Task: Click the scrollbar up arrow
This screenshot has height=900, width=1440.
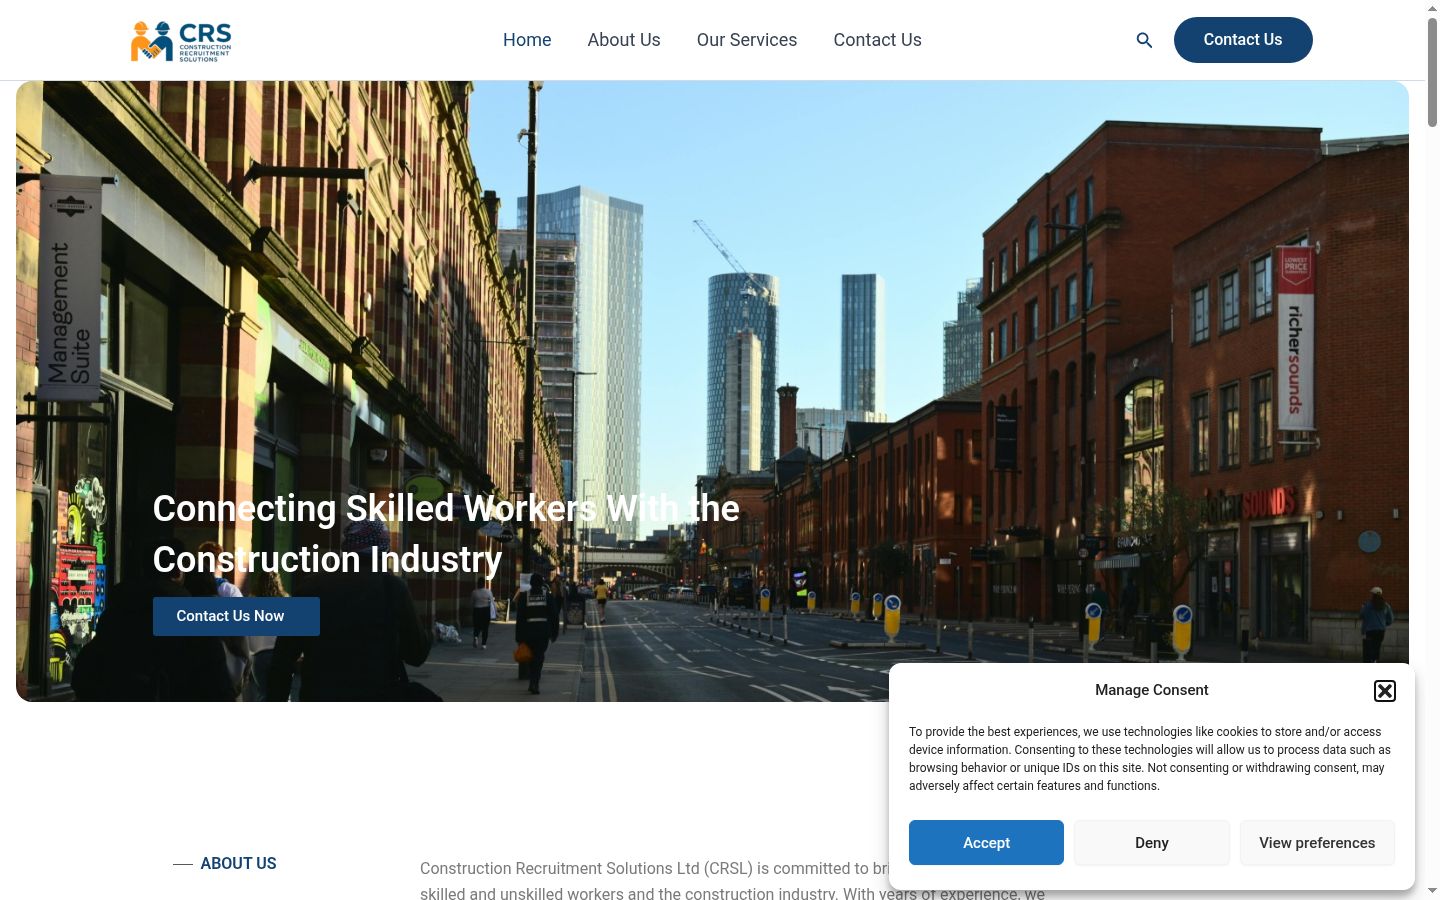Action: pos(1432,7)
